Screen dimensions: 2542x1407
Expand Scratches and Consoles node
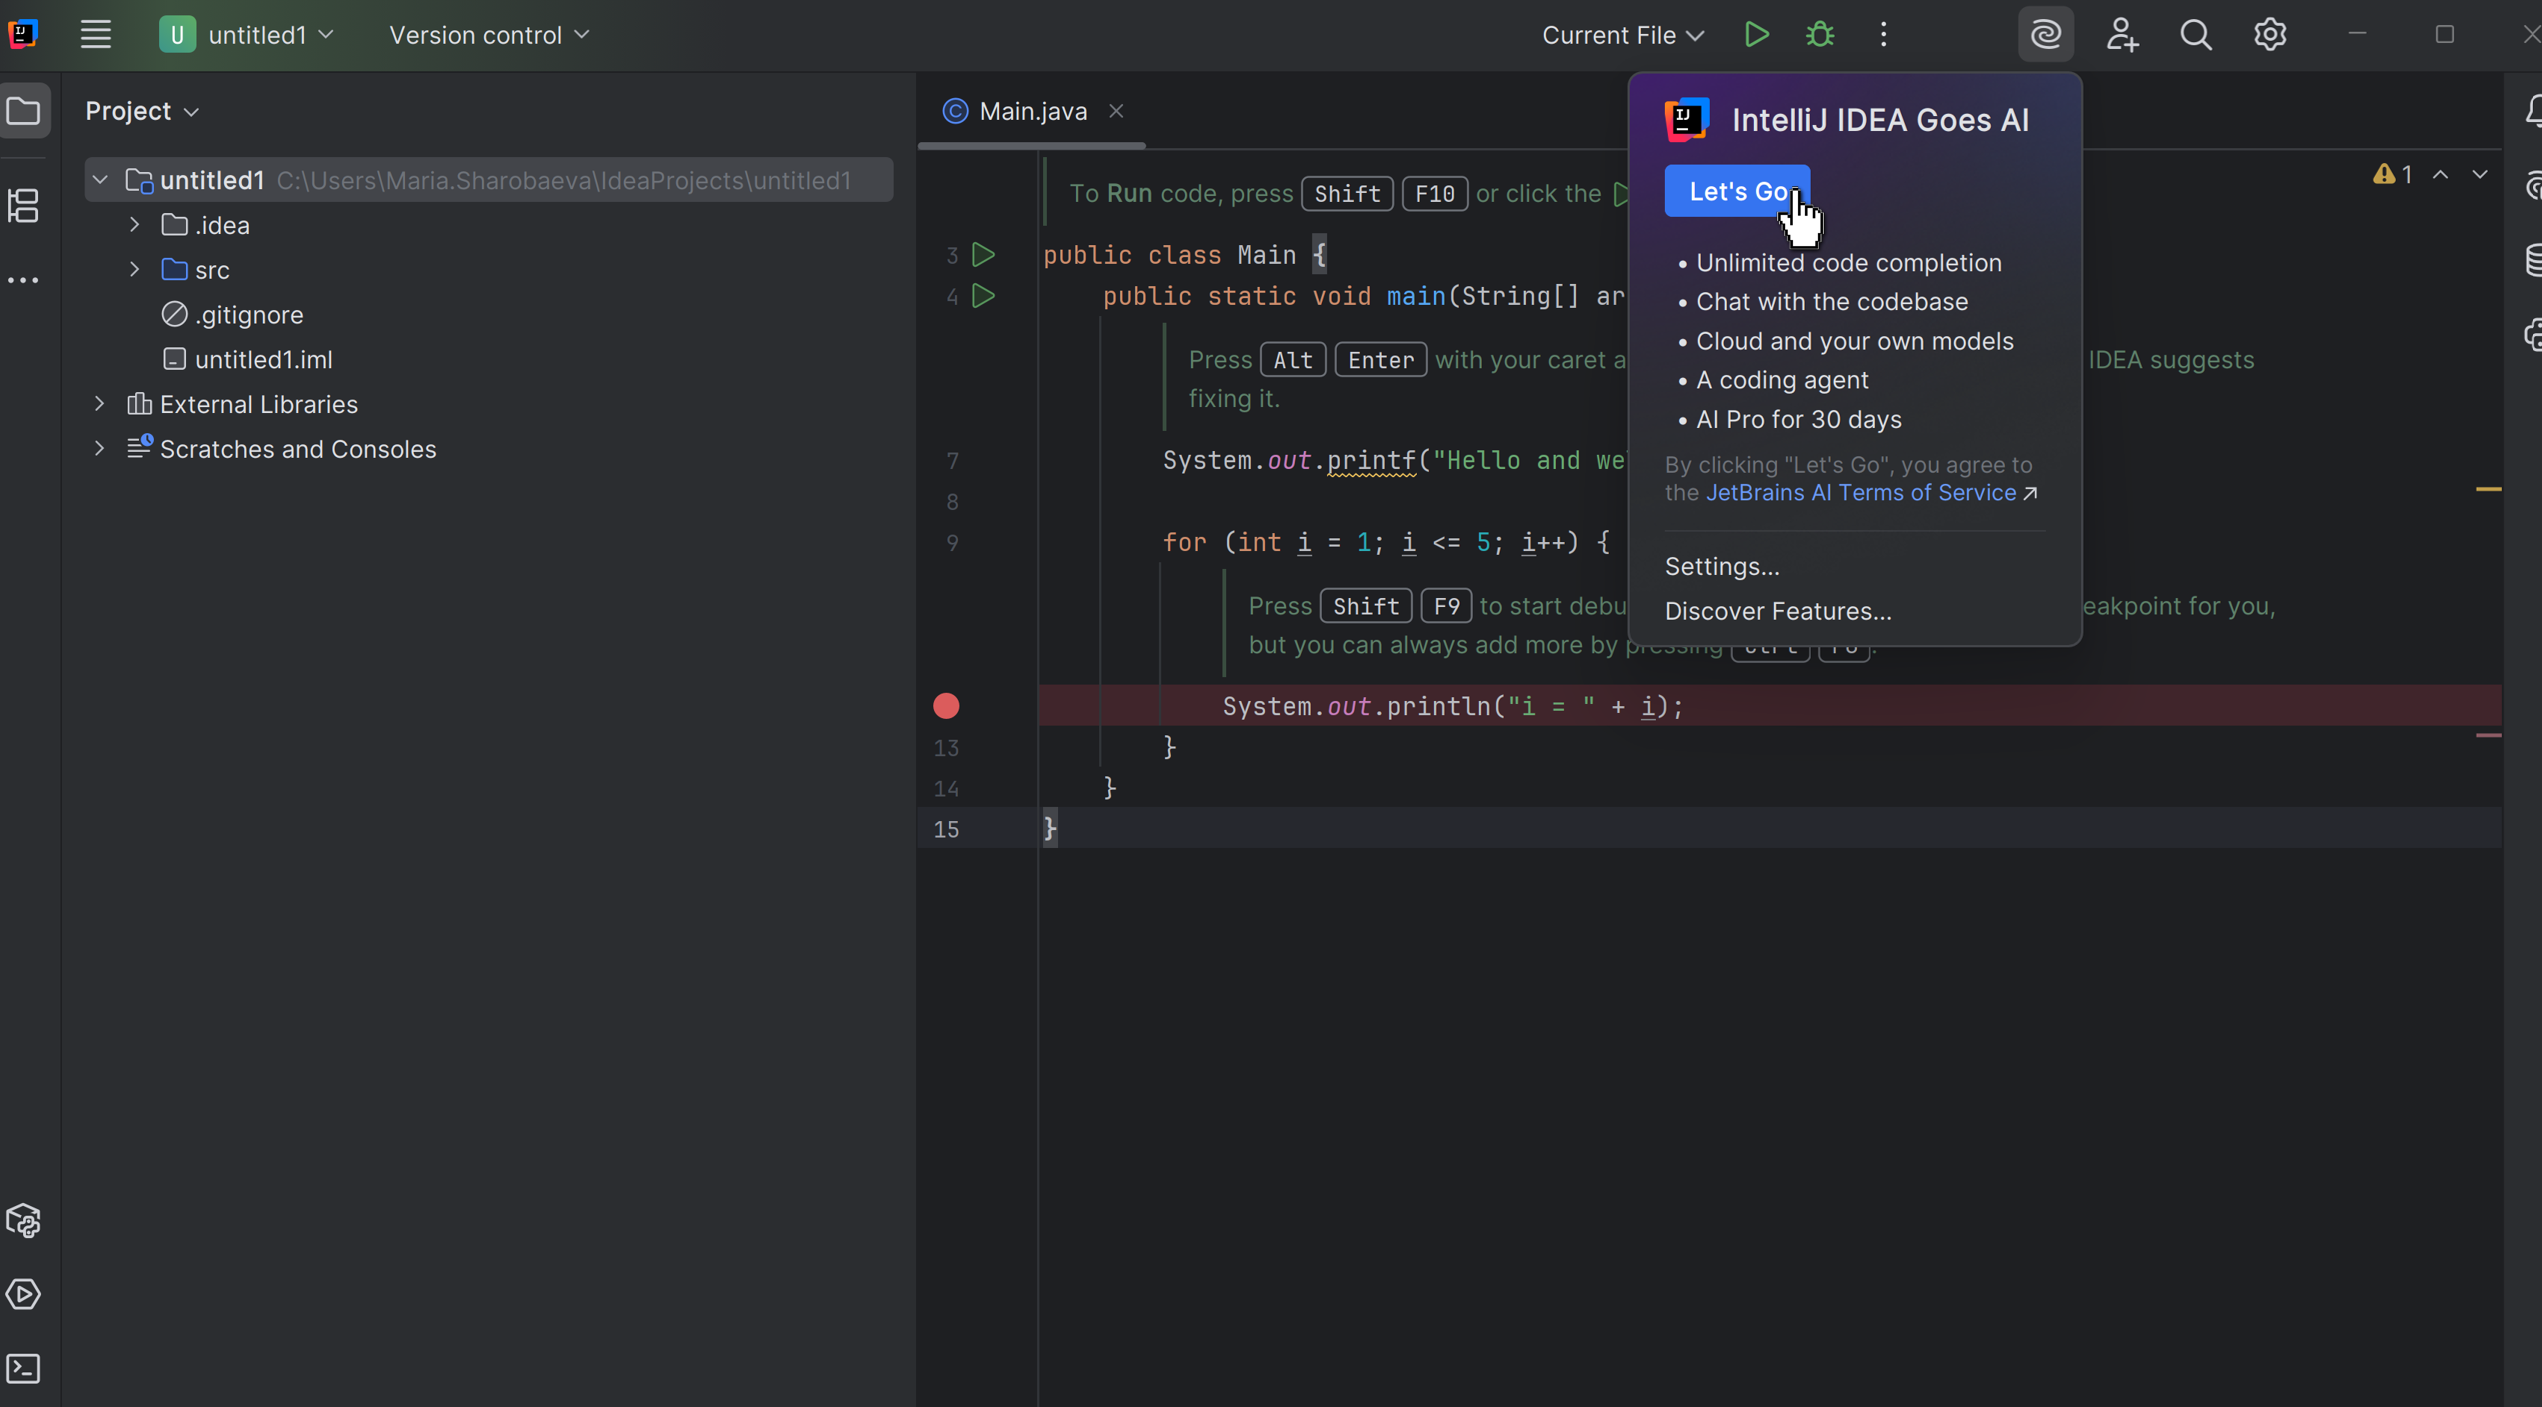pyautogui.click(x=100, y=449)
